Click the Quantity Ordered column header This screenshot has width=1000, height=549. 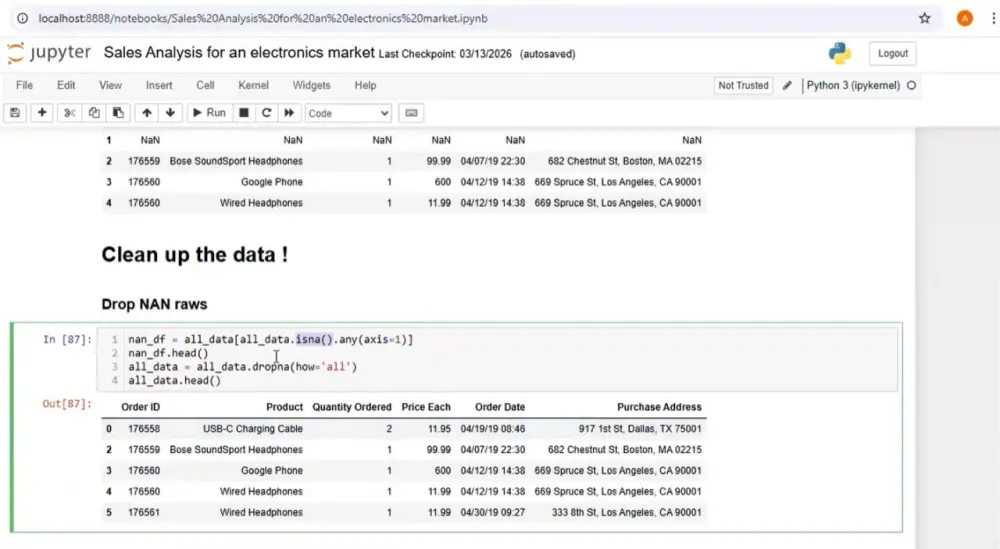pyautogui.click(x=351, y=407)
